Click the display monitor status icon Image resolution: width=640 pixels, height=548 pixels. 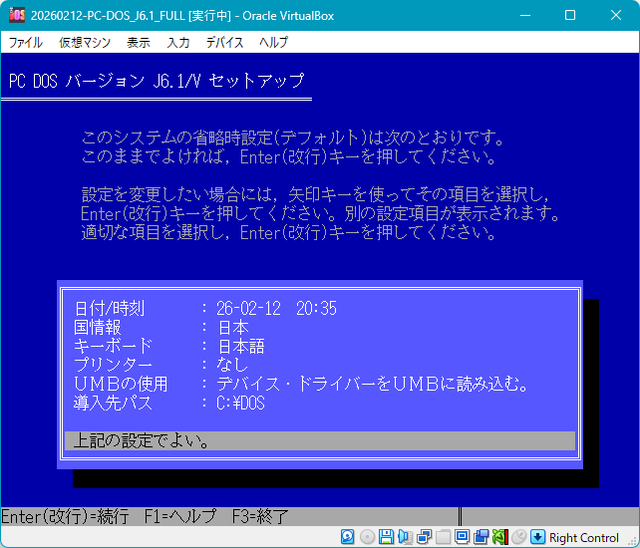462,537
